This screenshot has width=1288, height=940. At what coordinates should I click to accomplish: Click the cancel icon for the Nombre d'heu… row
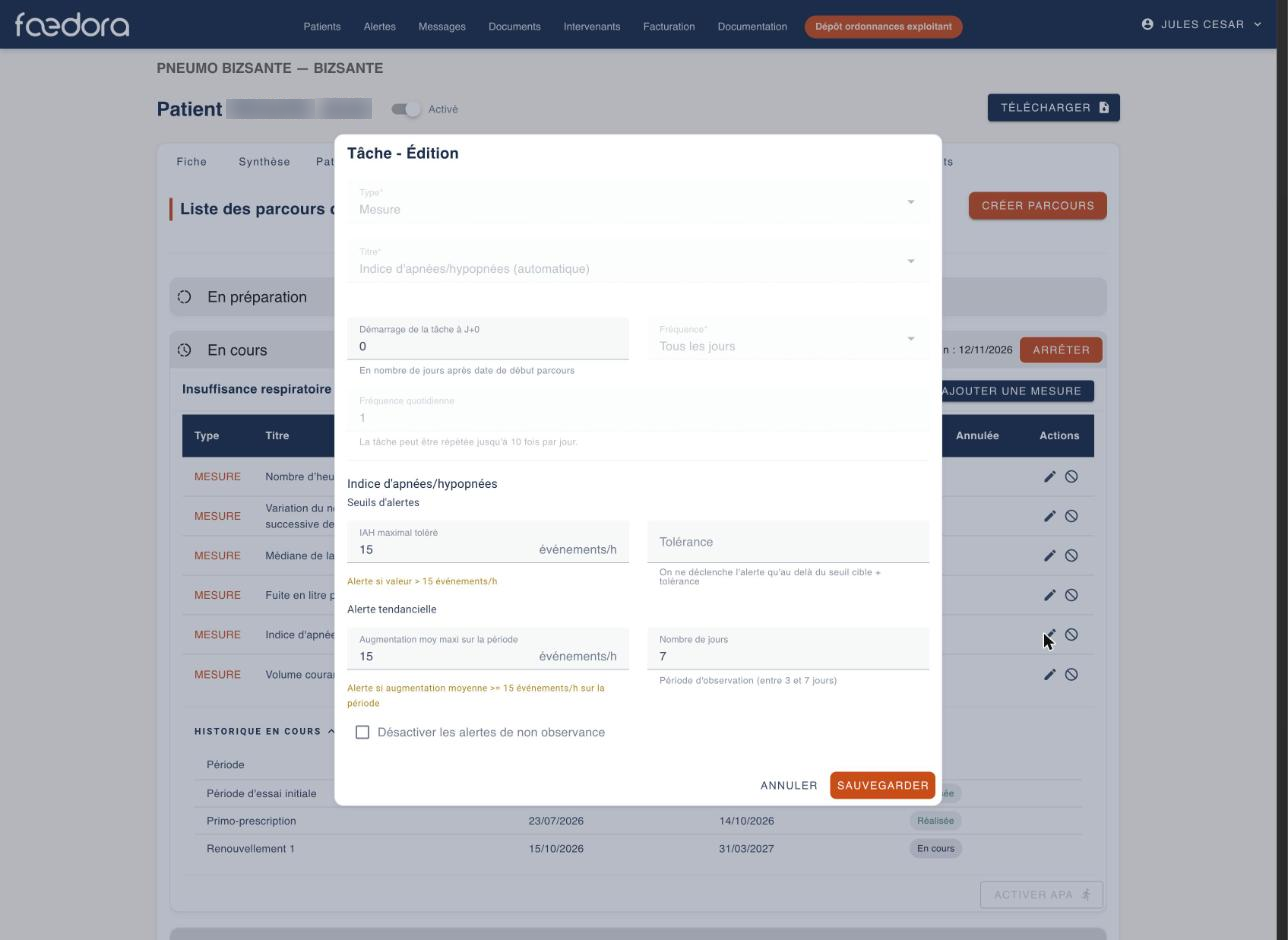[1071, 477]
